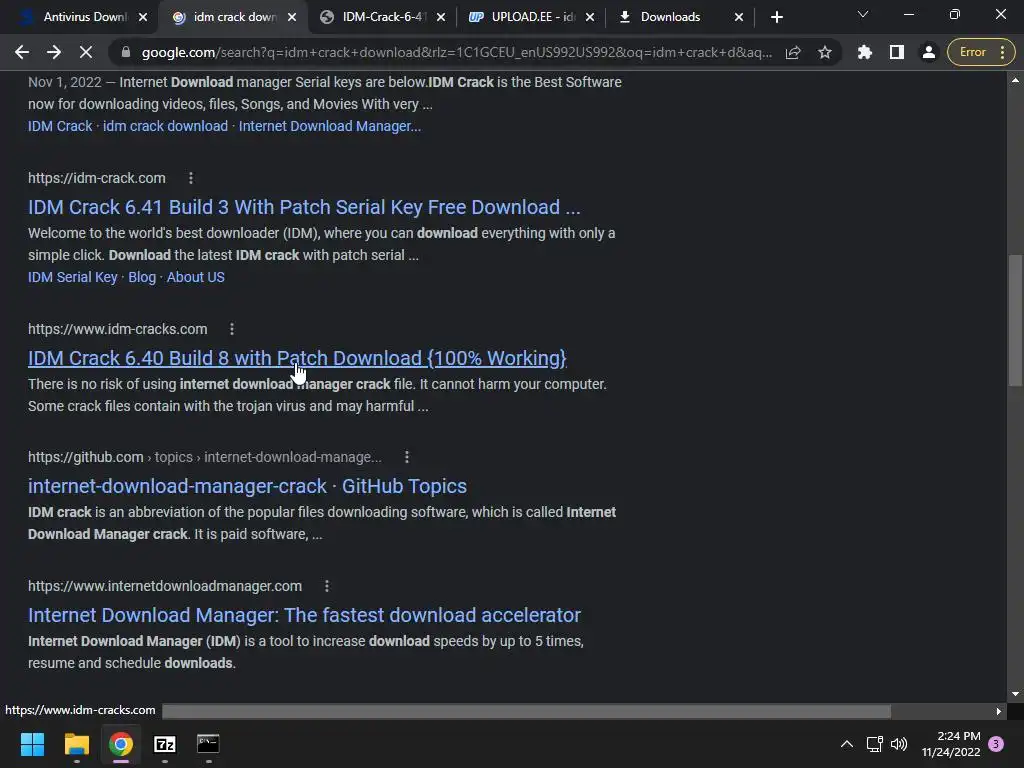Screen dimensions: 1024x768
Task: Share this page icon in address bar
Action: 793,52
